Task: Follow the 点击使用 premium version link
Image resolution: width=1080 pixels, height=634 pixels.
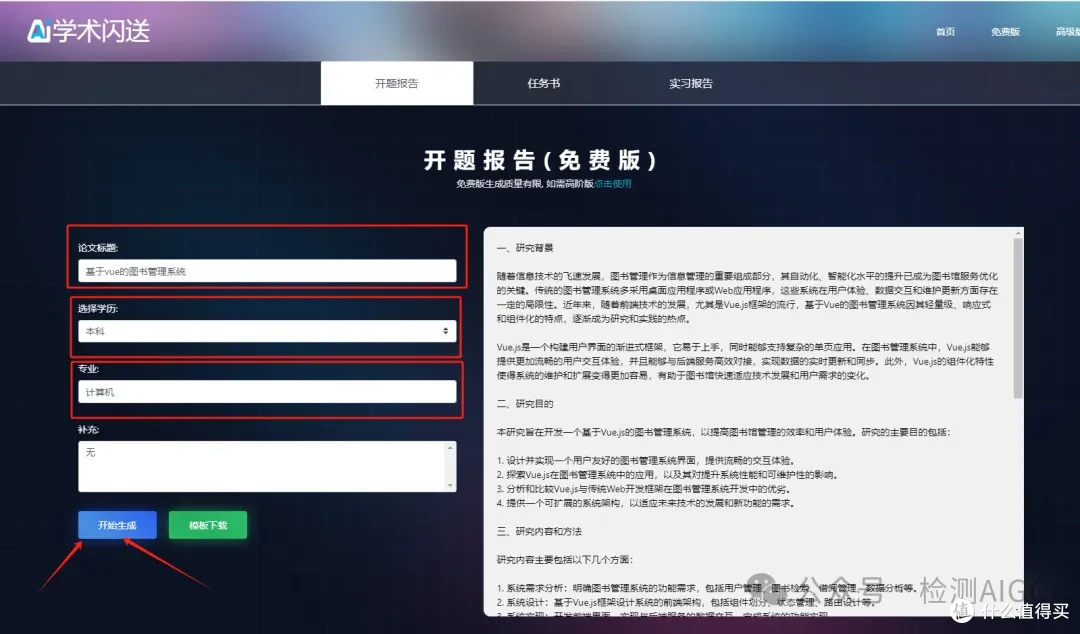Action: click(612, 183)
